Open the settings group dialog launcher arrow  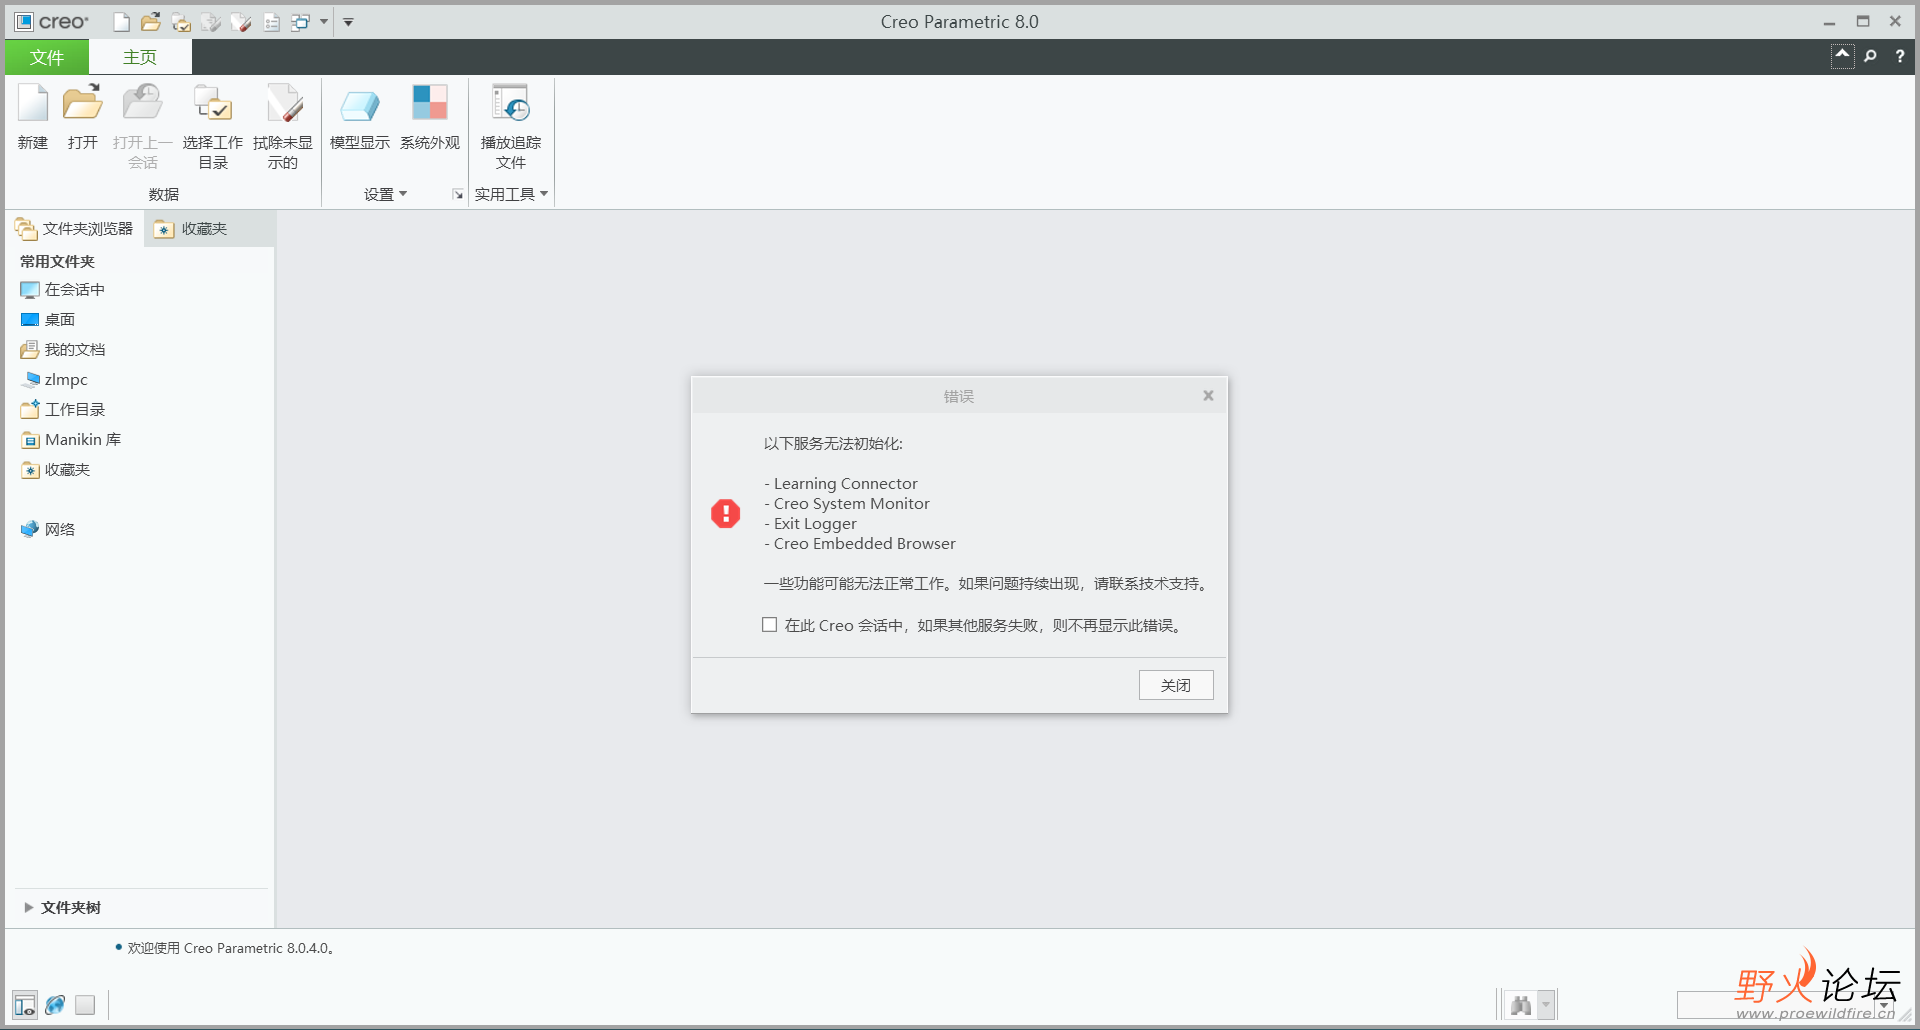point(457,194)
